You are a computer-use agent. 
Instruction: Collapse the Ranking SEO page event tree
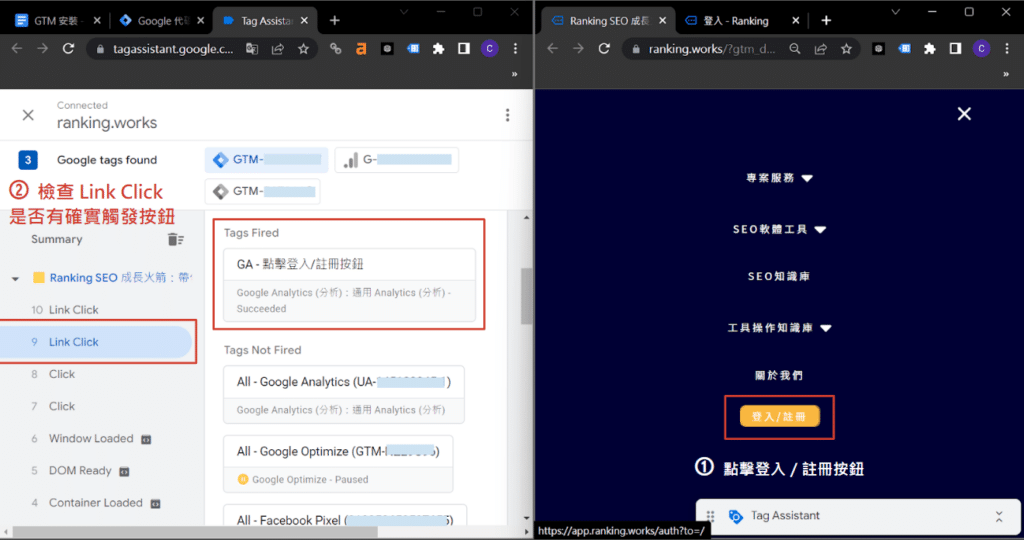pos(15,278)
